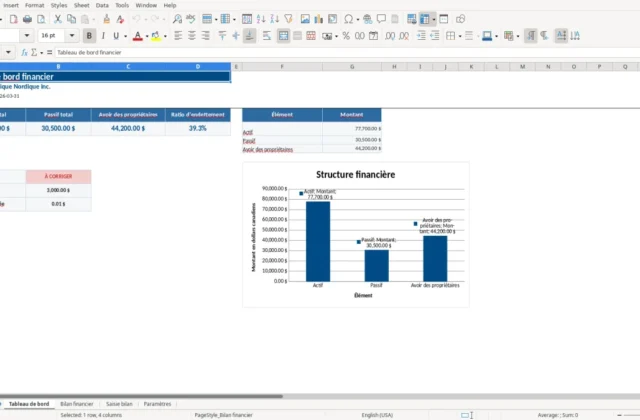
Task: Expand the Conditional Formatting arrow
Action: (x=518, y=36)
